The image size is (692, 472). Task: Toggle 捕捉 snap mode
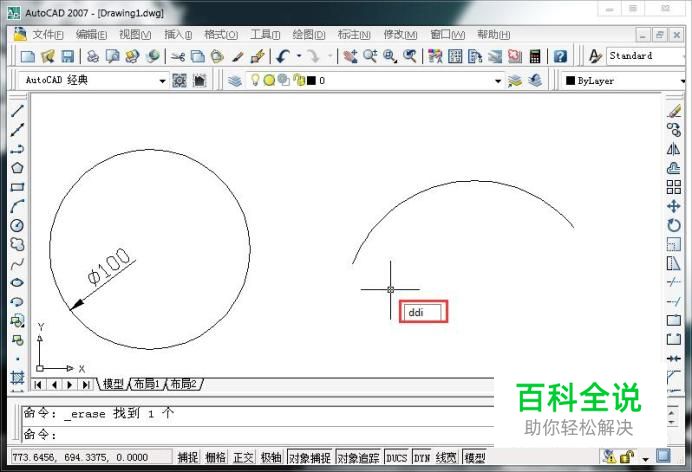188,457
